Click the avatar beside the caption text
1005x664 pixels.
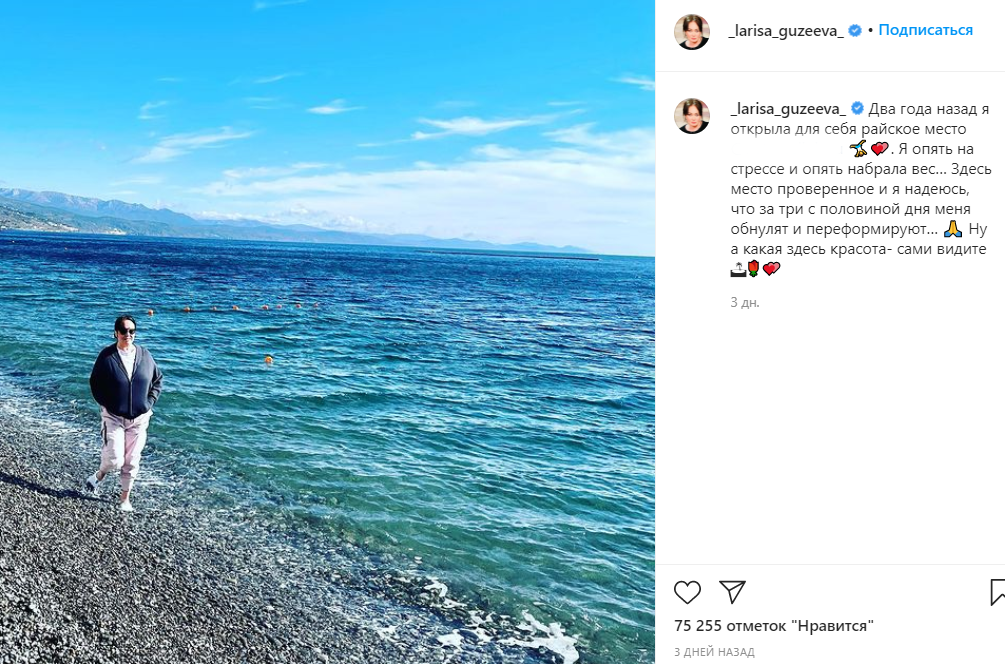click(691, 116)
